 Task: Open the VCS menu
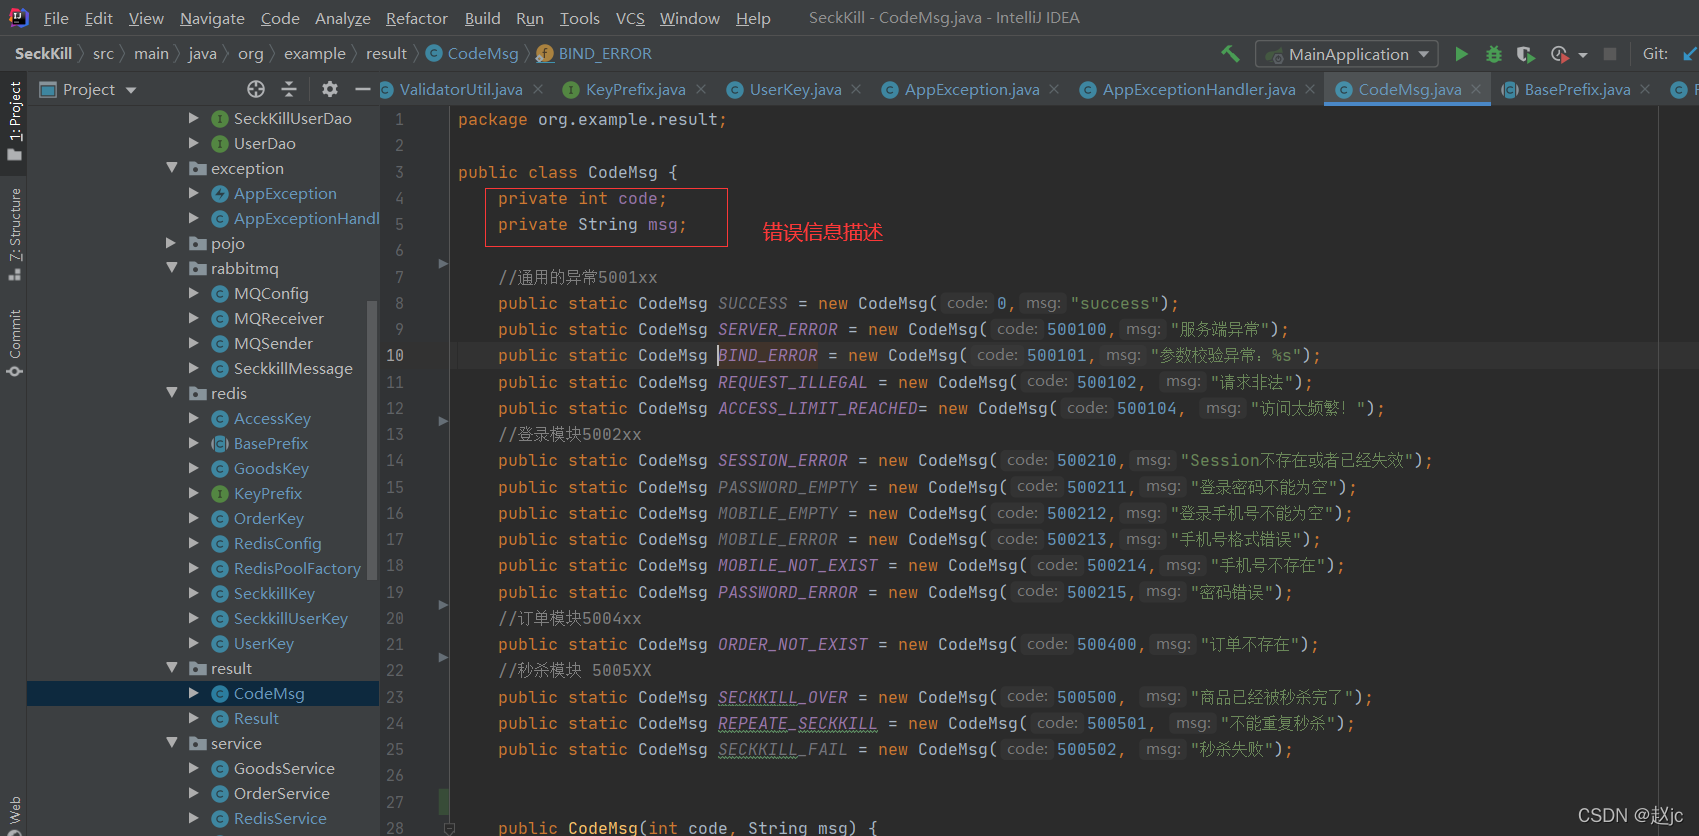click(x=630, y=18)
